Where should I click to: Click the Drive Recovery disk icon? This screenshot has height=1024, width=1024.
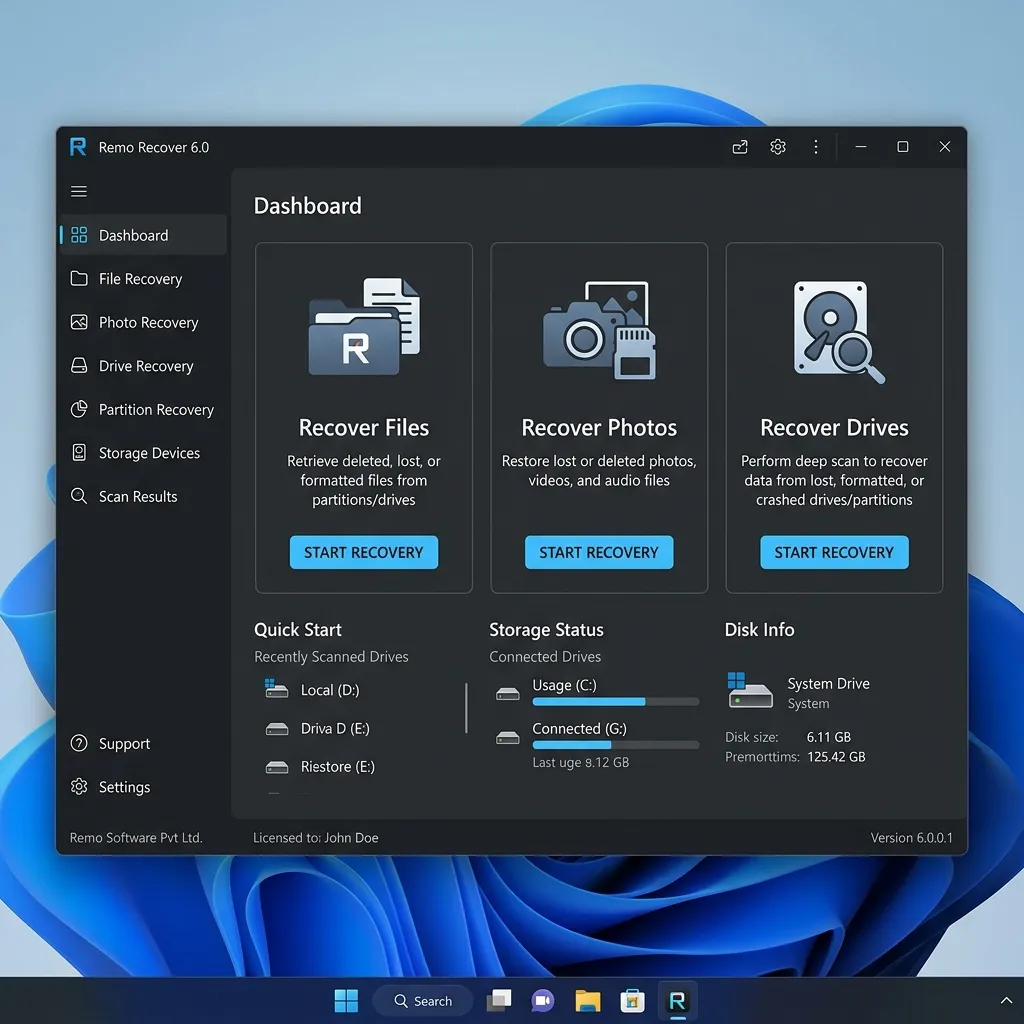79,366
